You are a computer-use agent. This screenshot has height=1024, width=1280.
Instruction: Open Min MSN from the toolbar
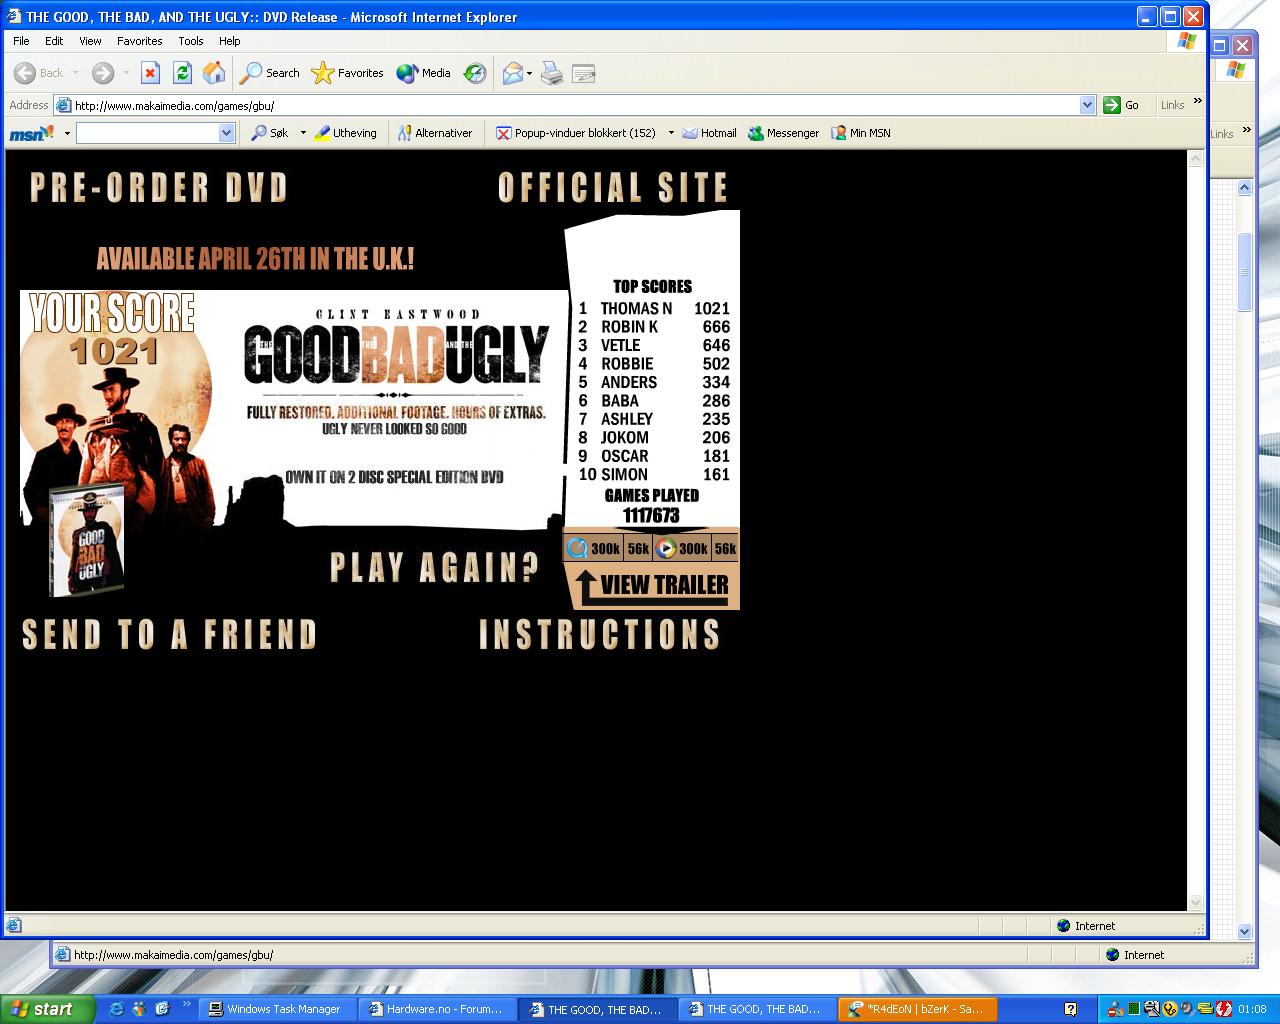(861, 133)
